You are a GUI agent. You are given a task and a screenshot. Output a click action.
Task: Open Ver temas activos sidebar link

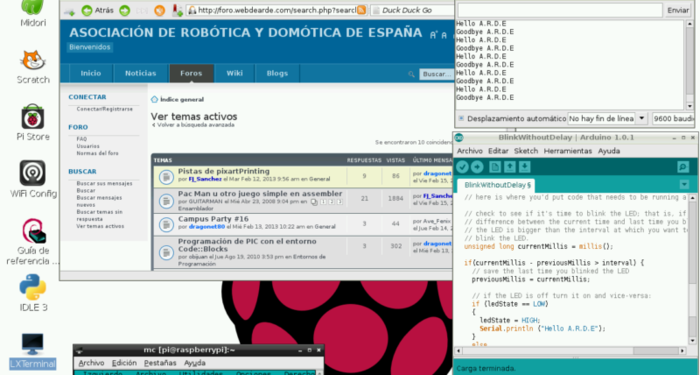coord(100,226)
